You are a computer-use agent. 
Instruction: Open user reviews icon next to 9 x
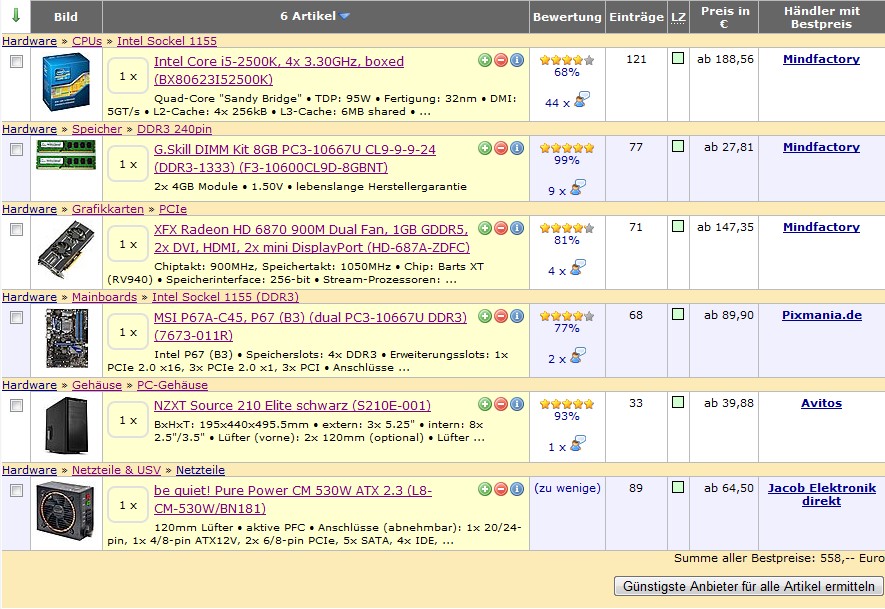(x=578, y=188)
